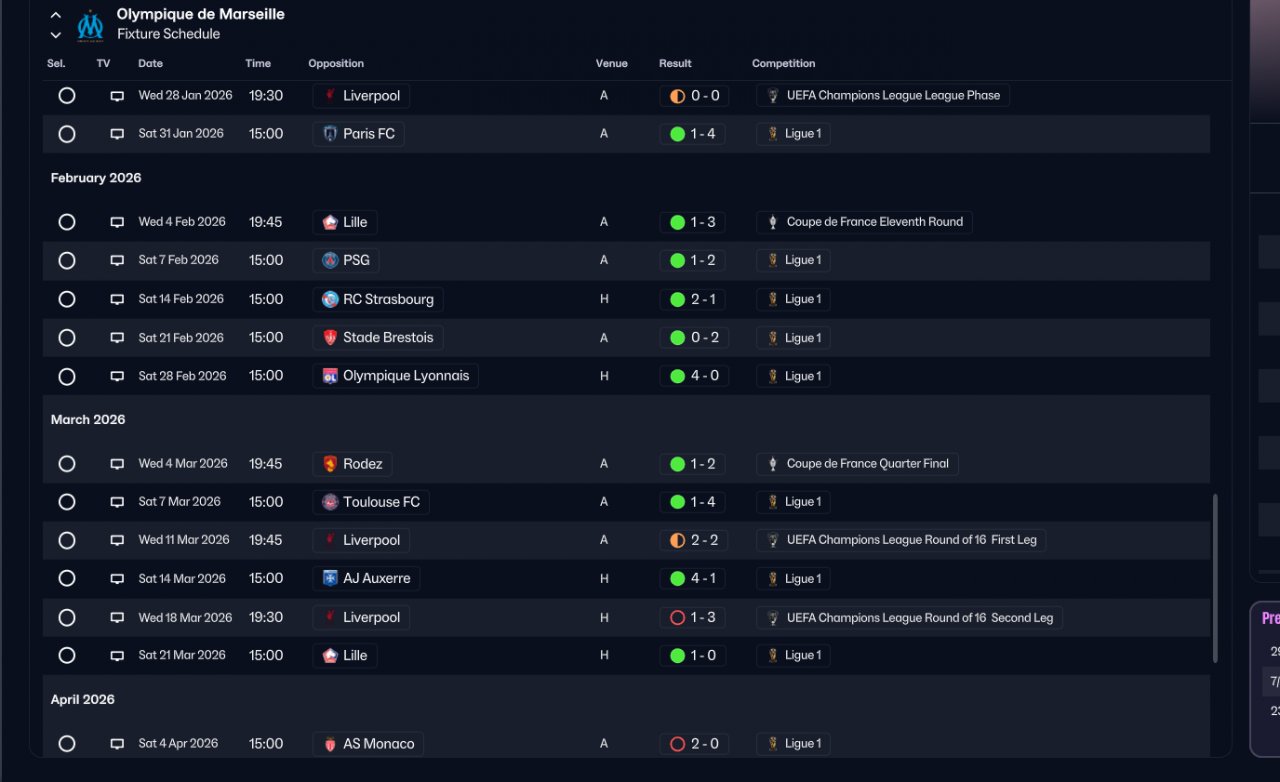The width and height of the screenshot is (1280, 782).
Task: Click the RC Strasbourg club badge
Action: click(x=330, y=299)
